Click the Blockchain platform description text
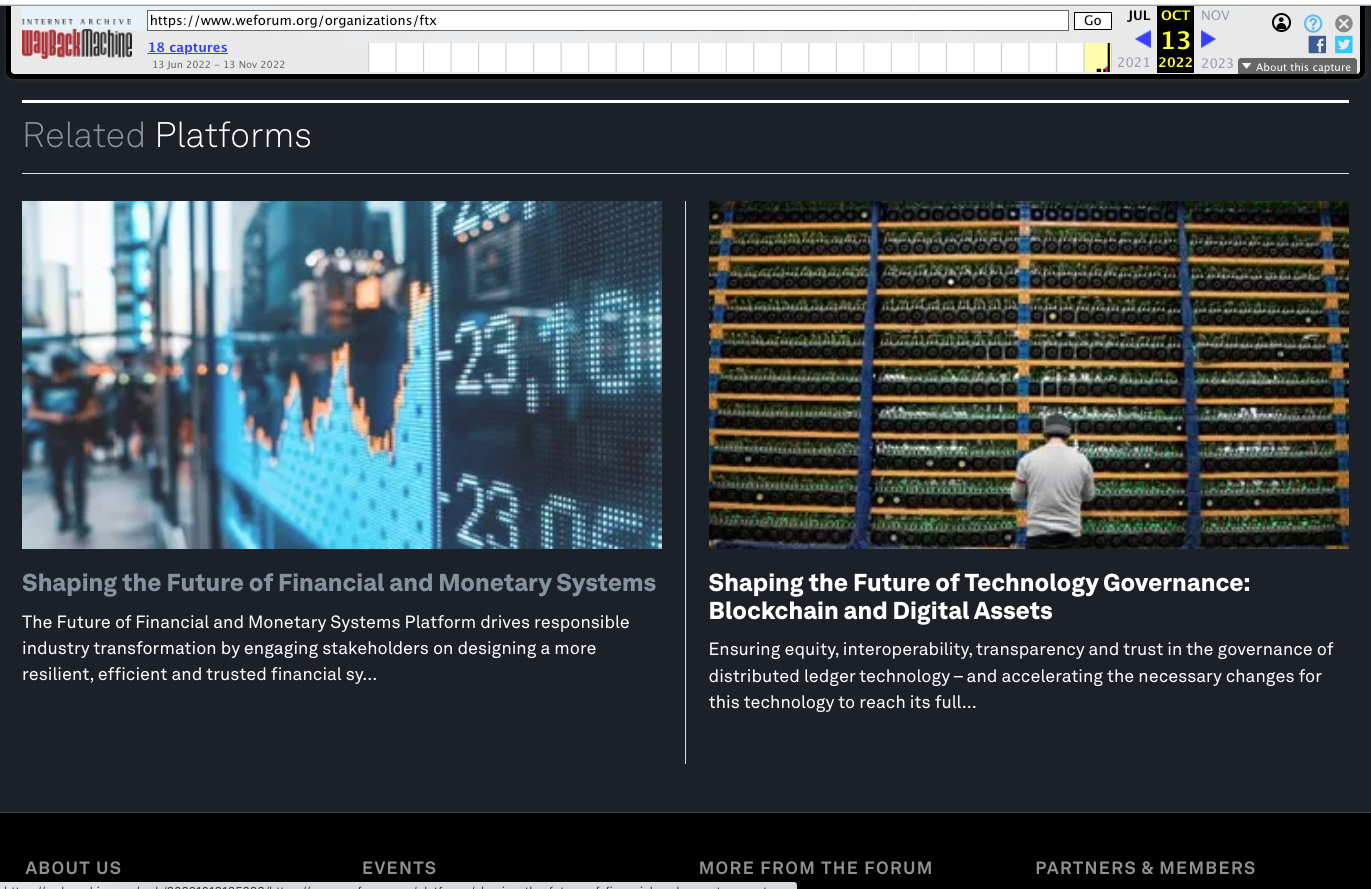The height and width of the screenshot is (889, 1371). tap(1021, 676)
